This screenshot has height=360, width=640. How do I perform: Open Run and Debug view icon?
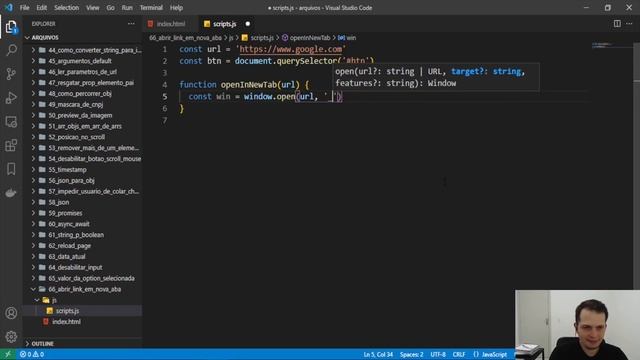click(11, 98)
